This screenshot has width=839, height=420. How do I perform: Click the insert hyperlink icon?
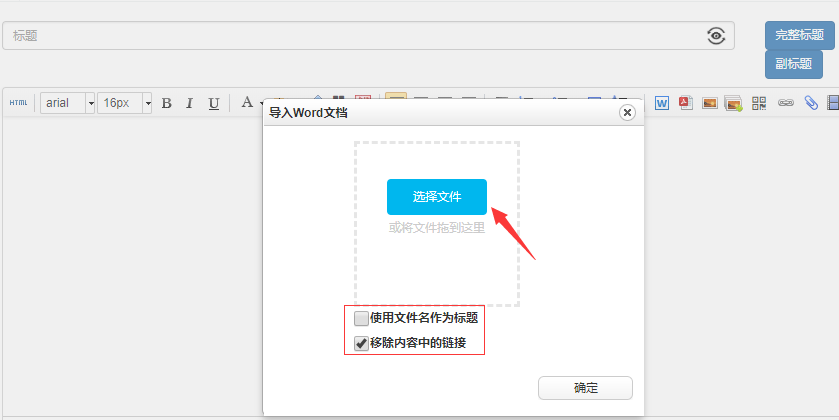[786, 103]
